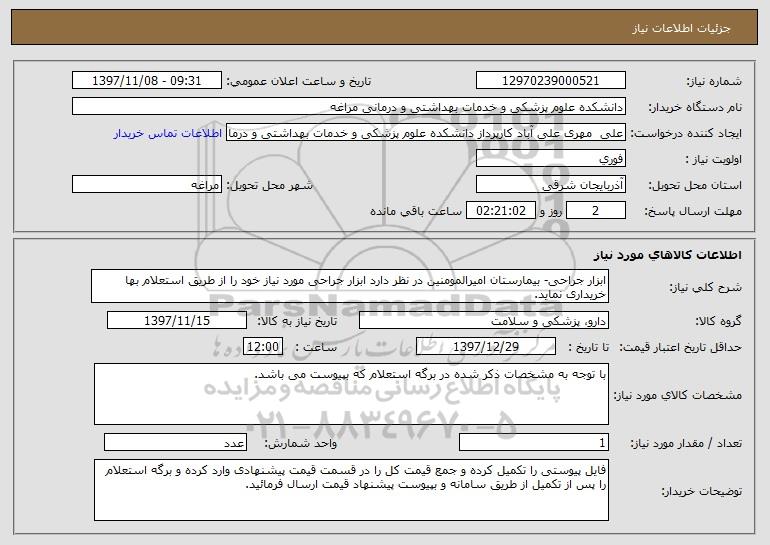Select the واحد شمارش field showing عدد

(x=175, y=443)
